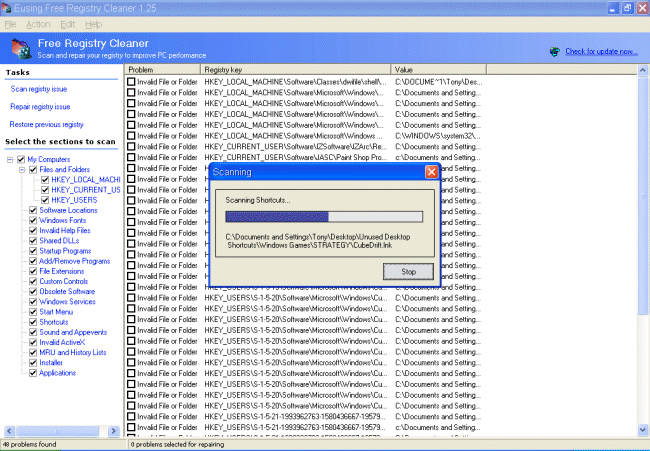Select the Installer label in the tree
Viewport: 650px width, 451px height.
51,363
